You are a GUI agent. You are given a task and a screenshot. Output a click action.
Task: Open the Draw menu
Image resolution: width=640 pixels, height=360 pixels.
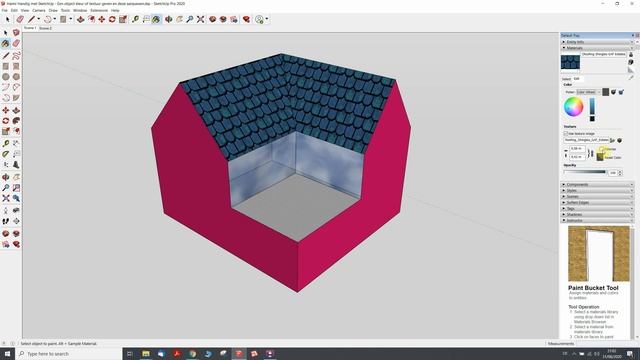[x=53, y=10]
